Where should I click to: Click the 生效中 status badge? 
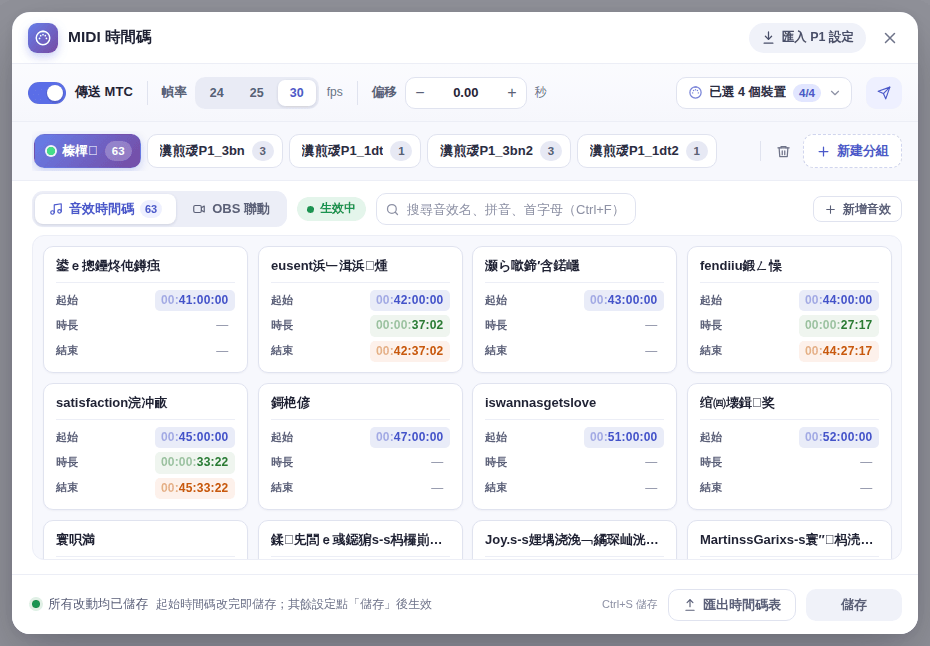(x=331, y=209)
